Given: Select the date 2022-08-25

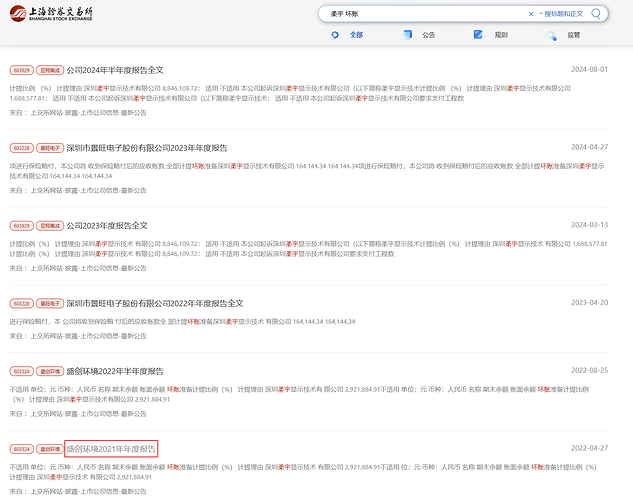Looking at the screenshot, I should pyautogui.click(x=589, y=370).
